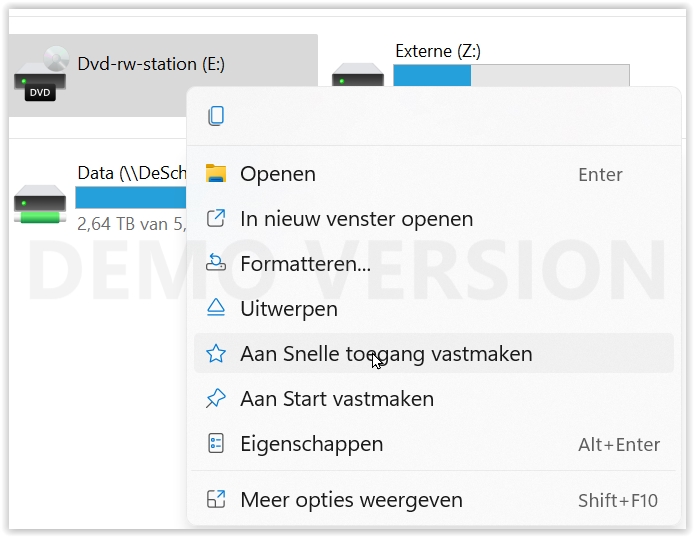Click the Aan Start pin icon
Screen dimensions: 694x537
tap(216, 399)
